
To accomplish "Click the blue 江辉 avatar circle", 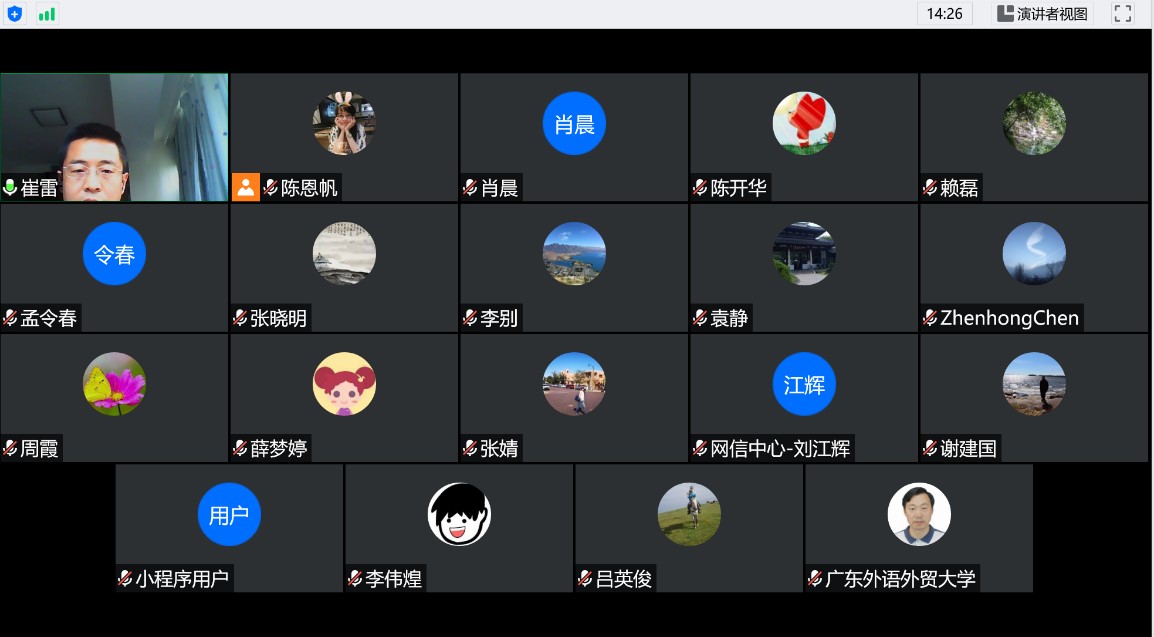I will click(804, 384).
